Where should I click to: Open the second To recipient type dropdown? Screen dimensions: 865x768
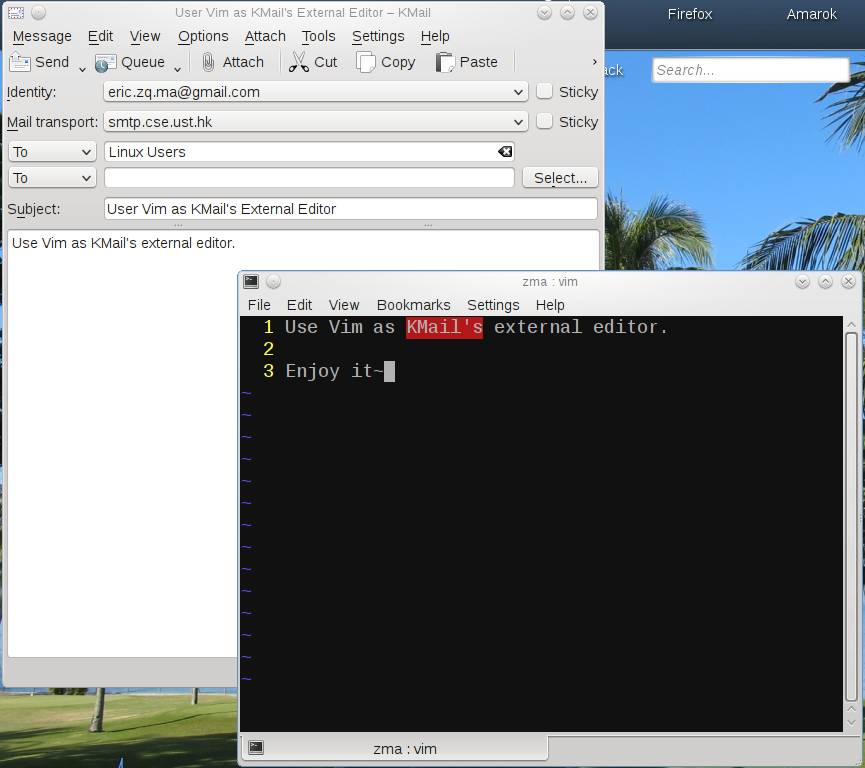tap(52, 178)
